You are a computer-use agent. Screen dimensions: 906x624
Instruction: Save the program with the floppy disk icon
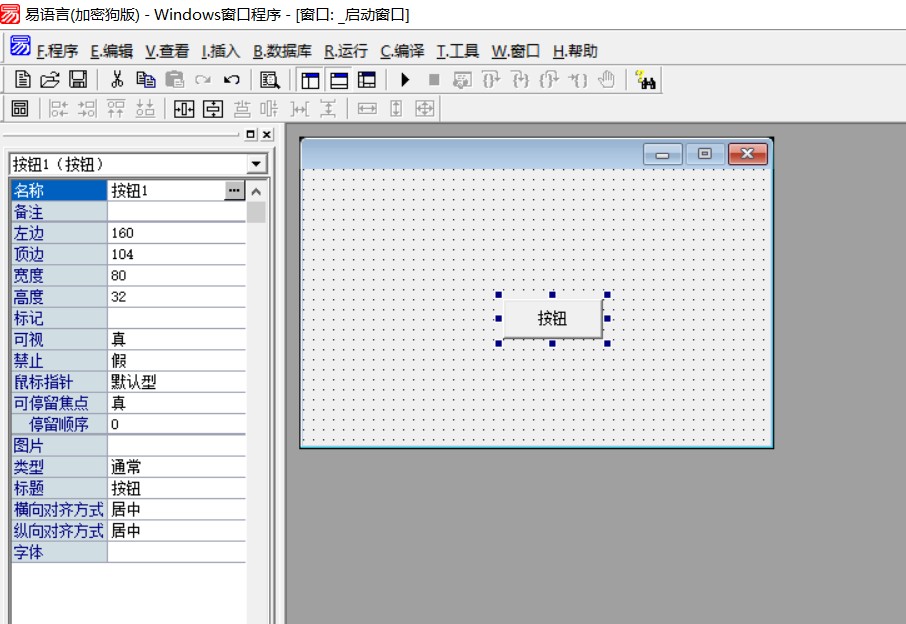[77, 80]
